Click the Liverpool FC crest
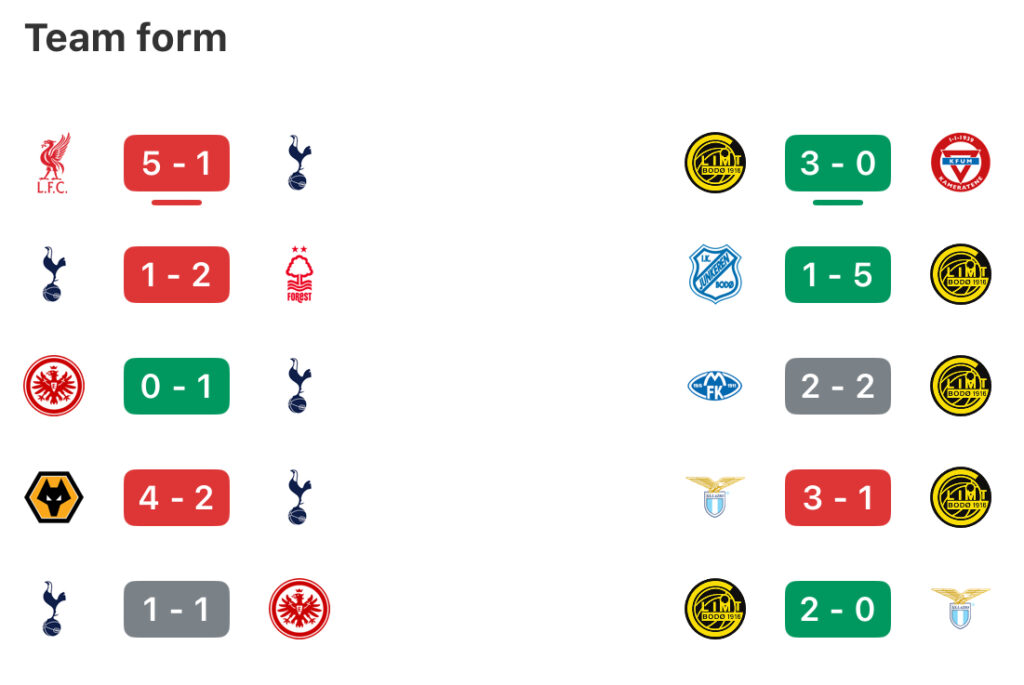Viewport: 1024px width, 685px height. click(x=54, y=163)
